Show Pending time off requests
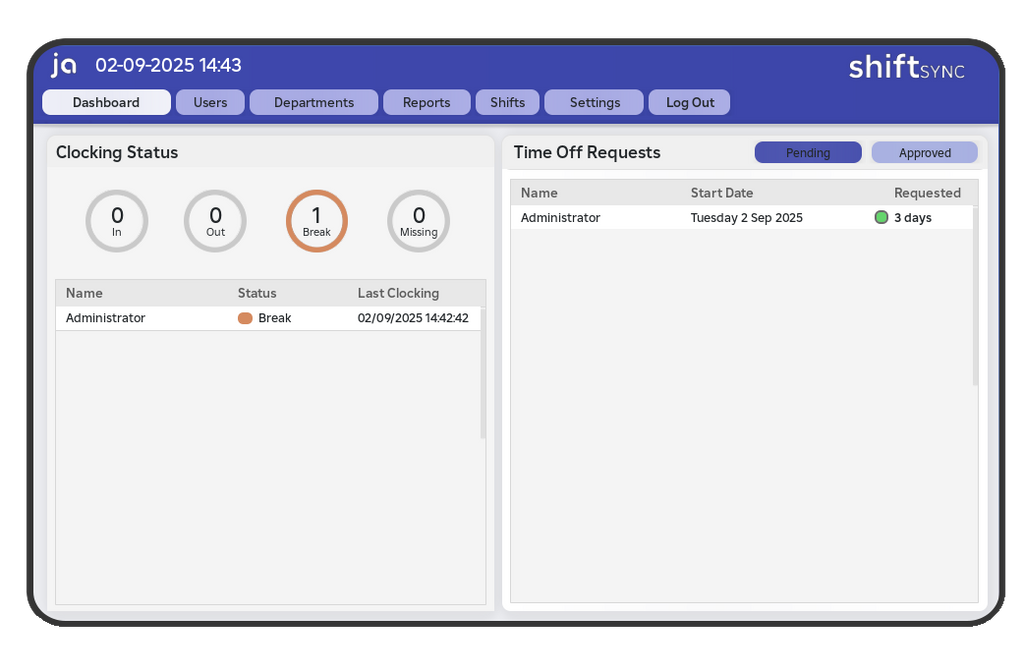Viewport: 1024px width, 671px height. (x=807, y=153)
